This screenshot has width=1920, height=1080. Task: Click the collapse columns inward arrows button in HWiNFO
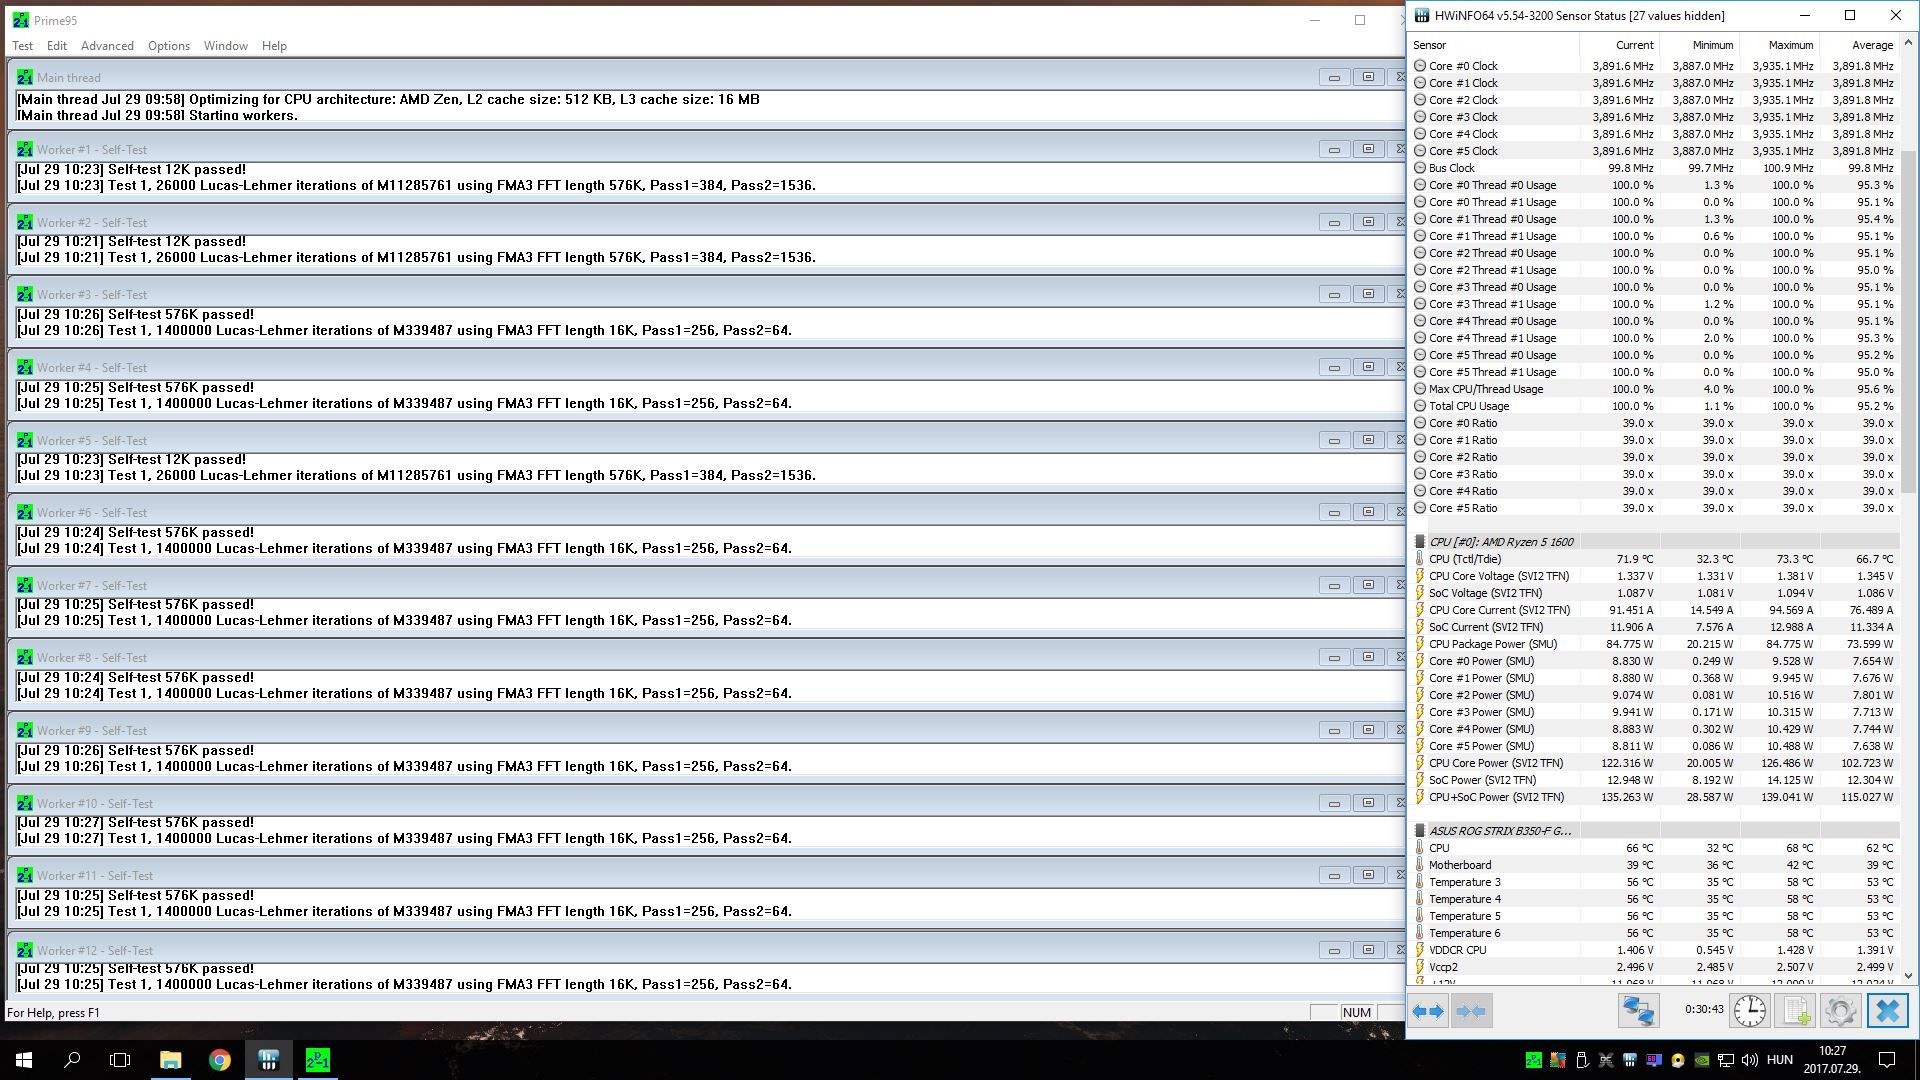(1472, 1011)
